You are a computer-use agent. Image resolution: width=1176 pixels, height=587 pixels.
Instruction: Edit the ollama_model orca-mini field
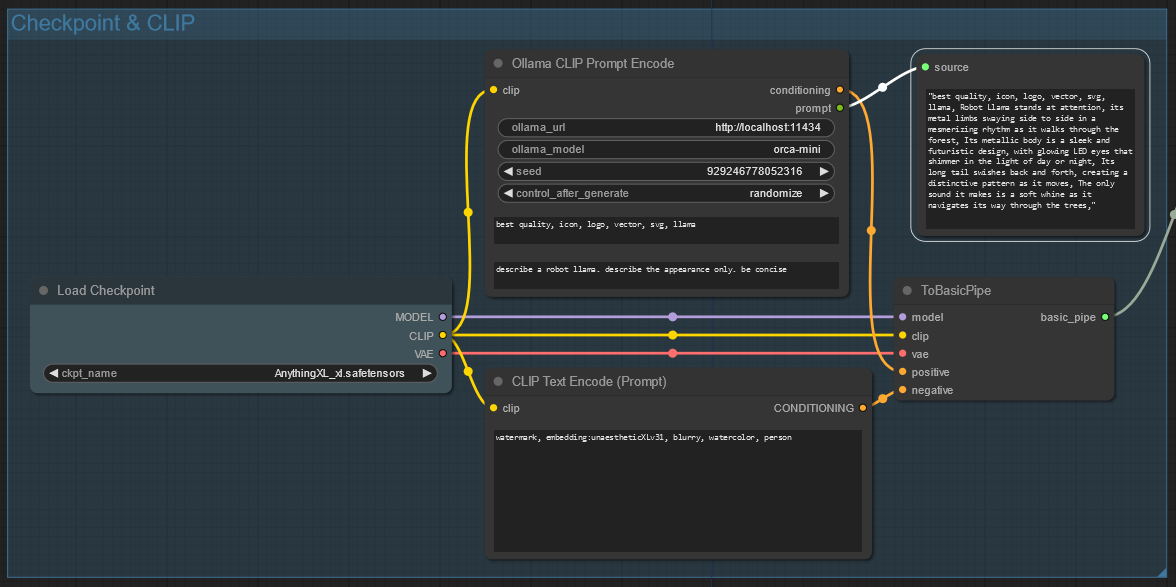point(666,149)
